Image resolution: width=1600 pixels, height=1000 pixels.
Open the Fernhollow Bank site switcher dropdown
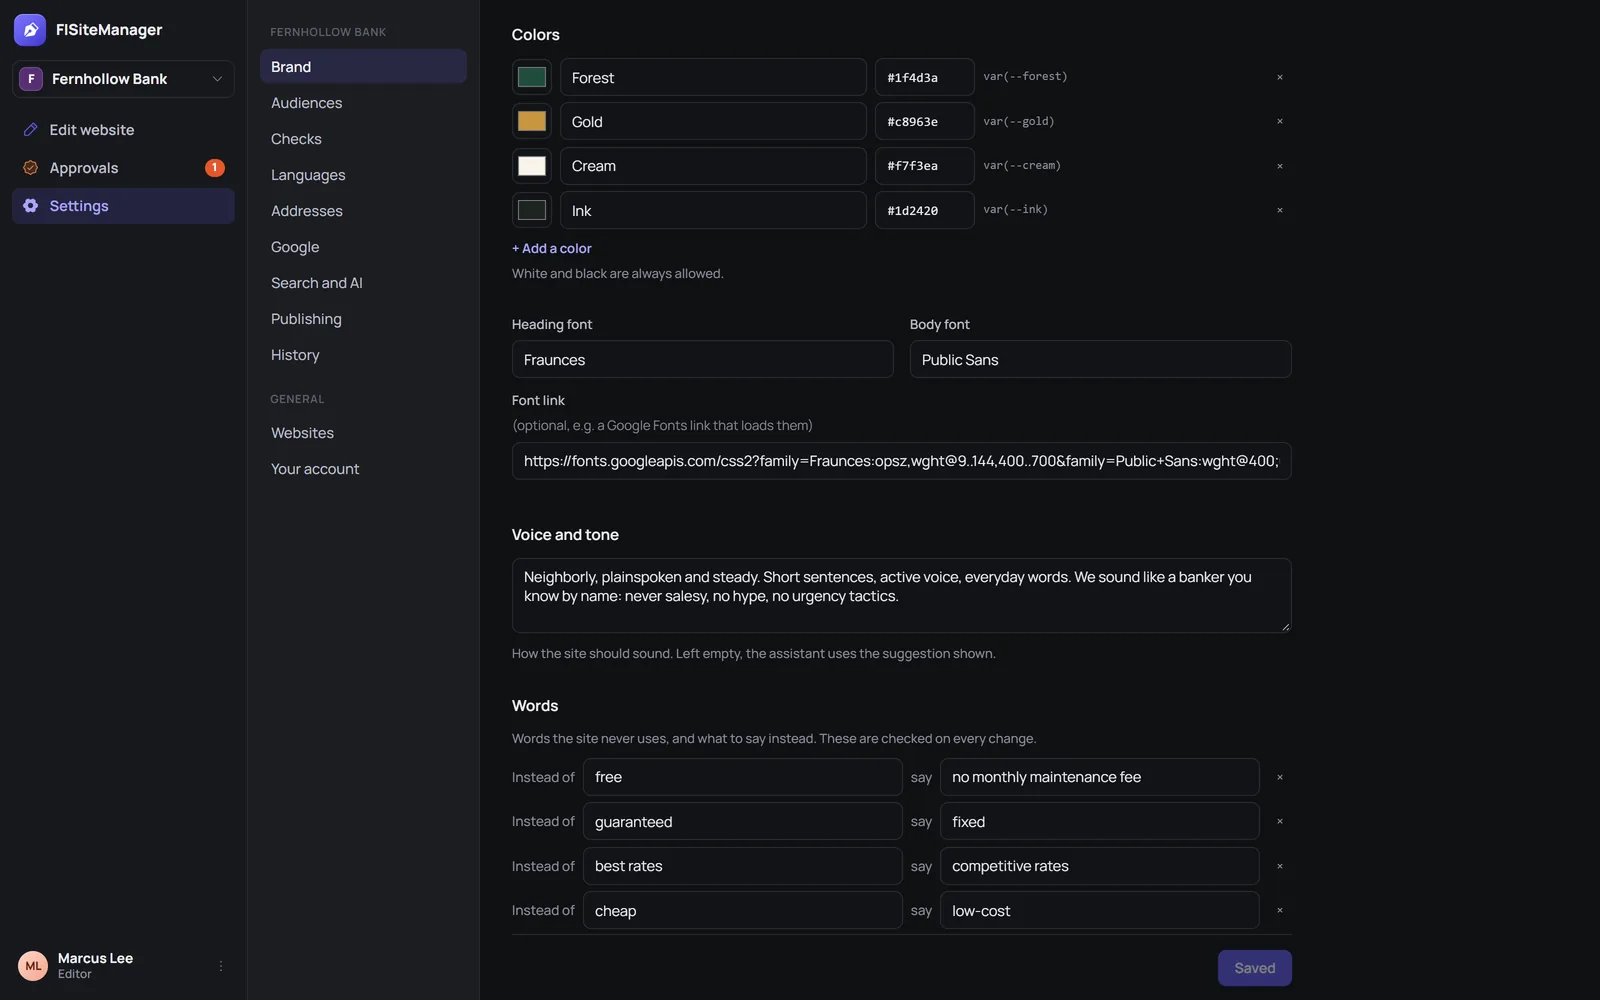tap(123, 79)
